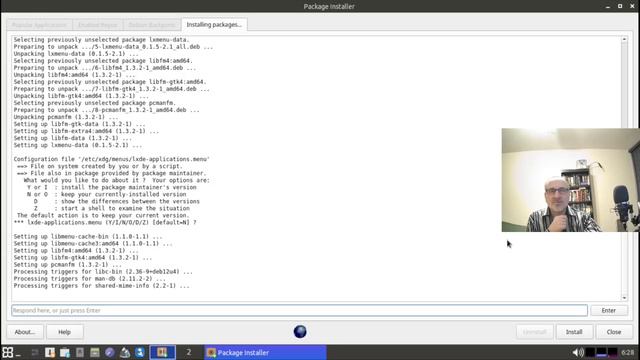Click the About... button
The image size is (640, 360).
[x=25, y=332]
